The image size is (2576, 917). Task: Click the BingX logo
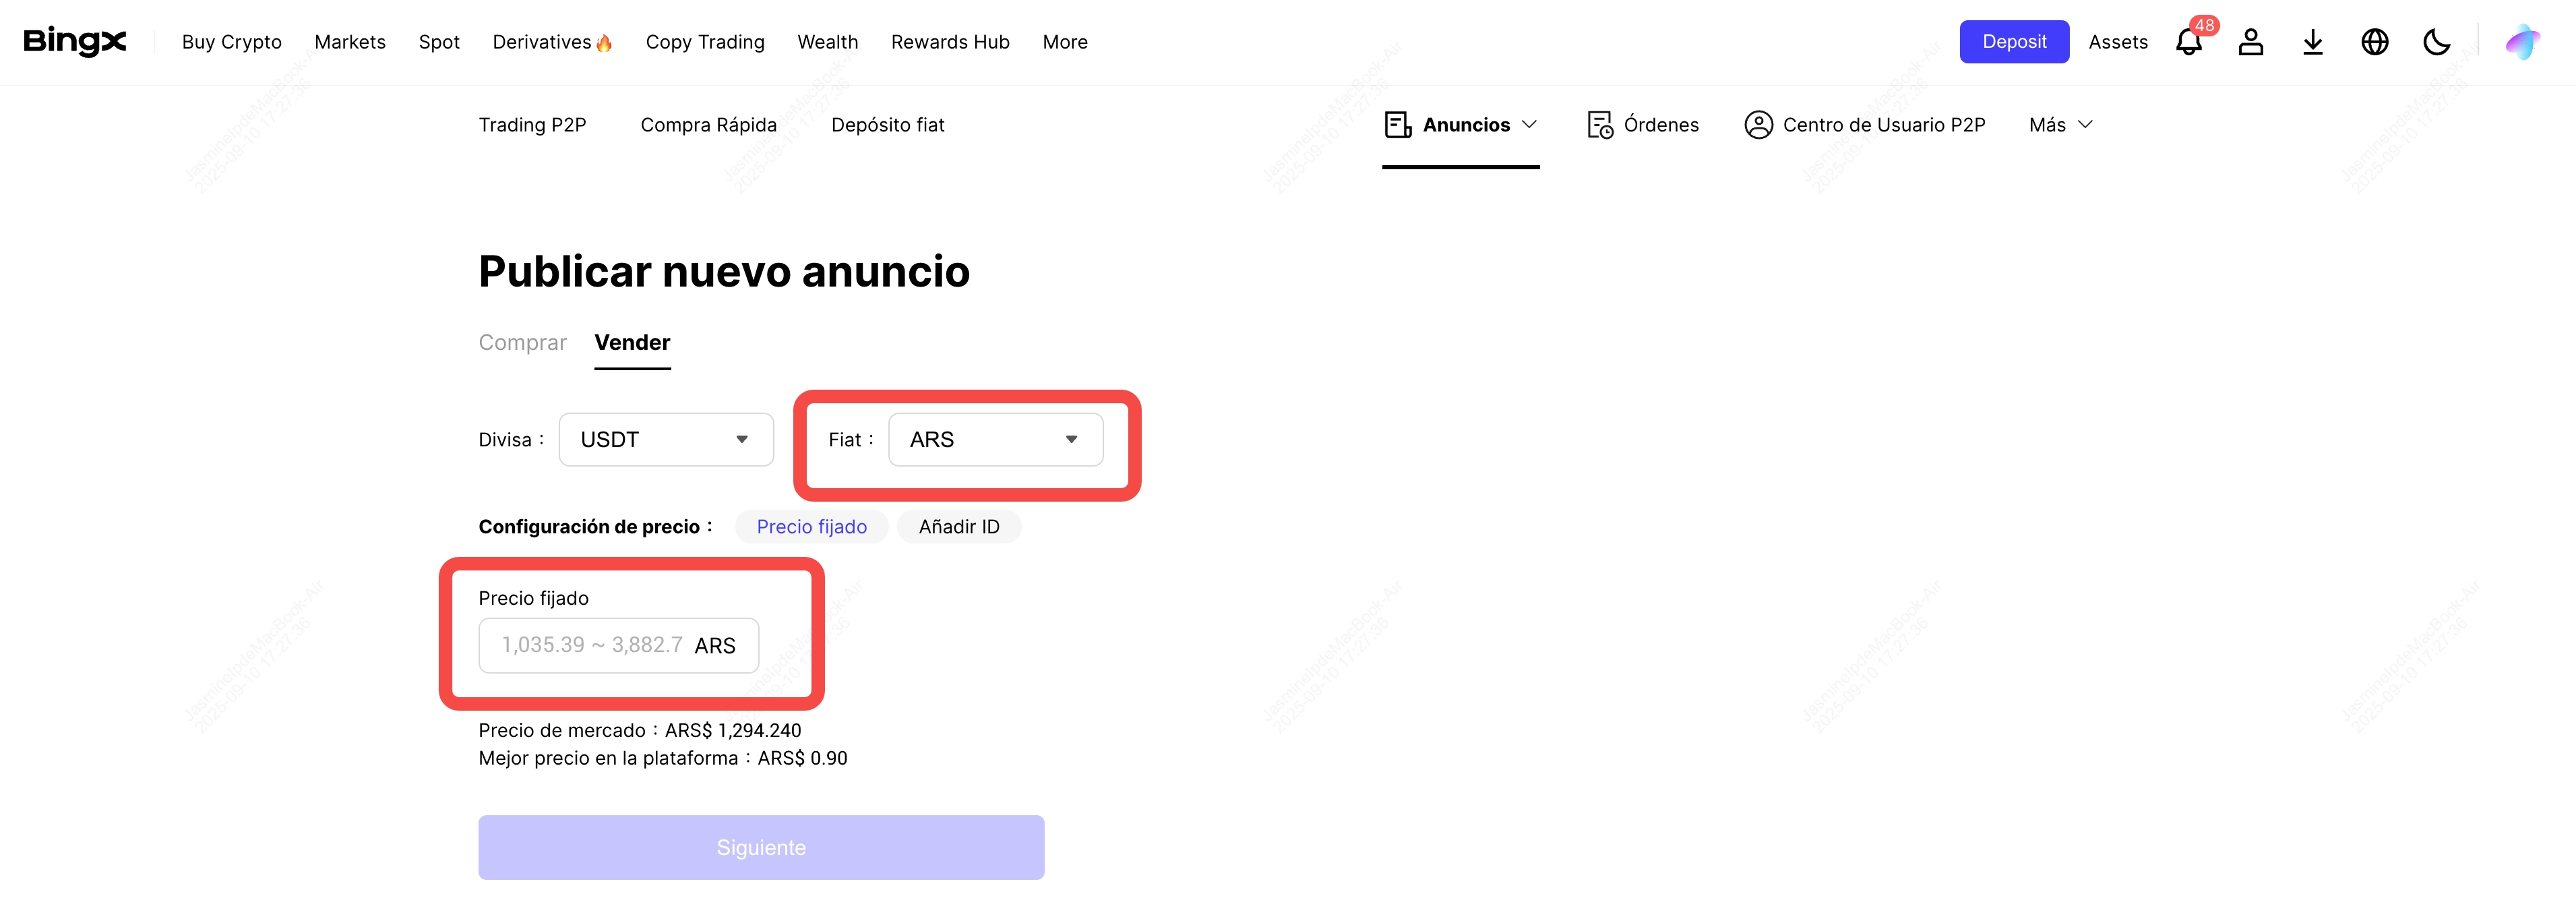[x=75, y=41]
